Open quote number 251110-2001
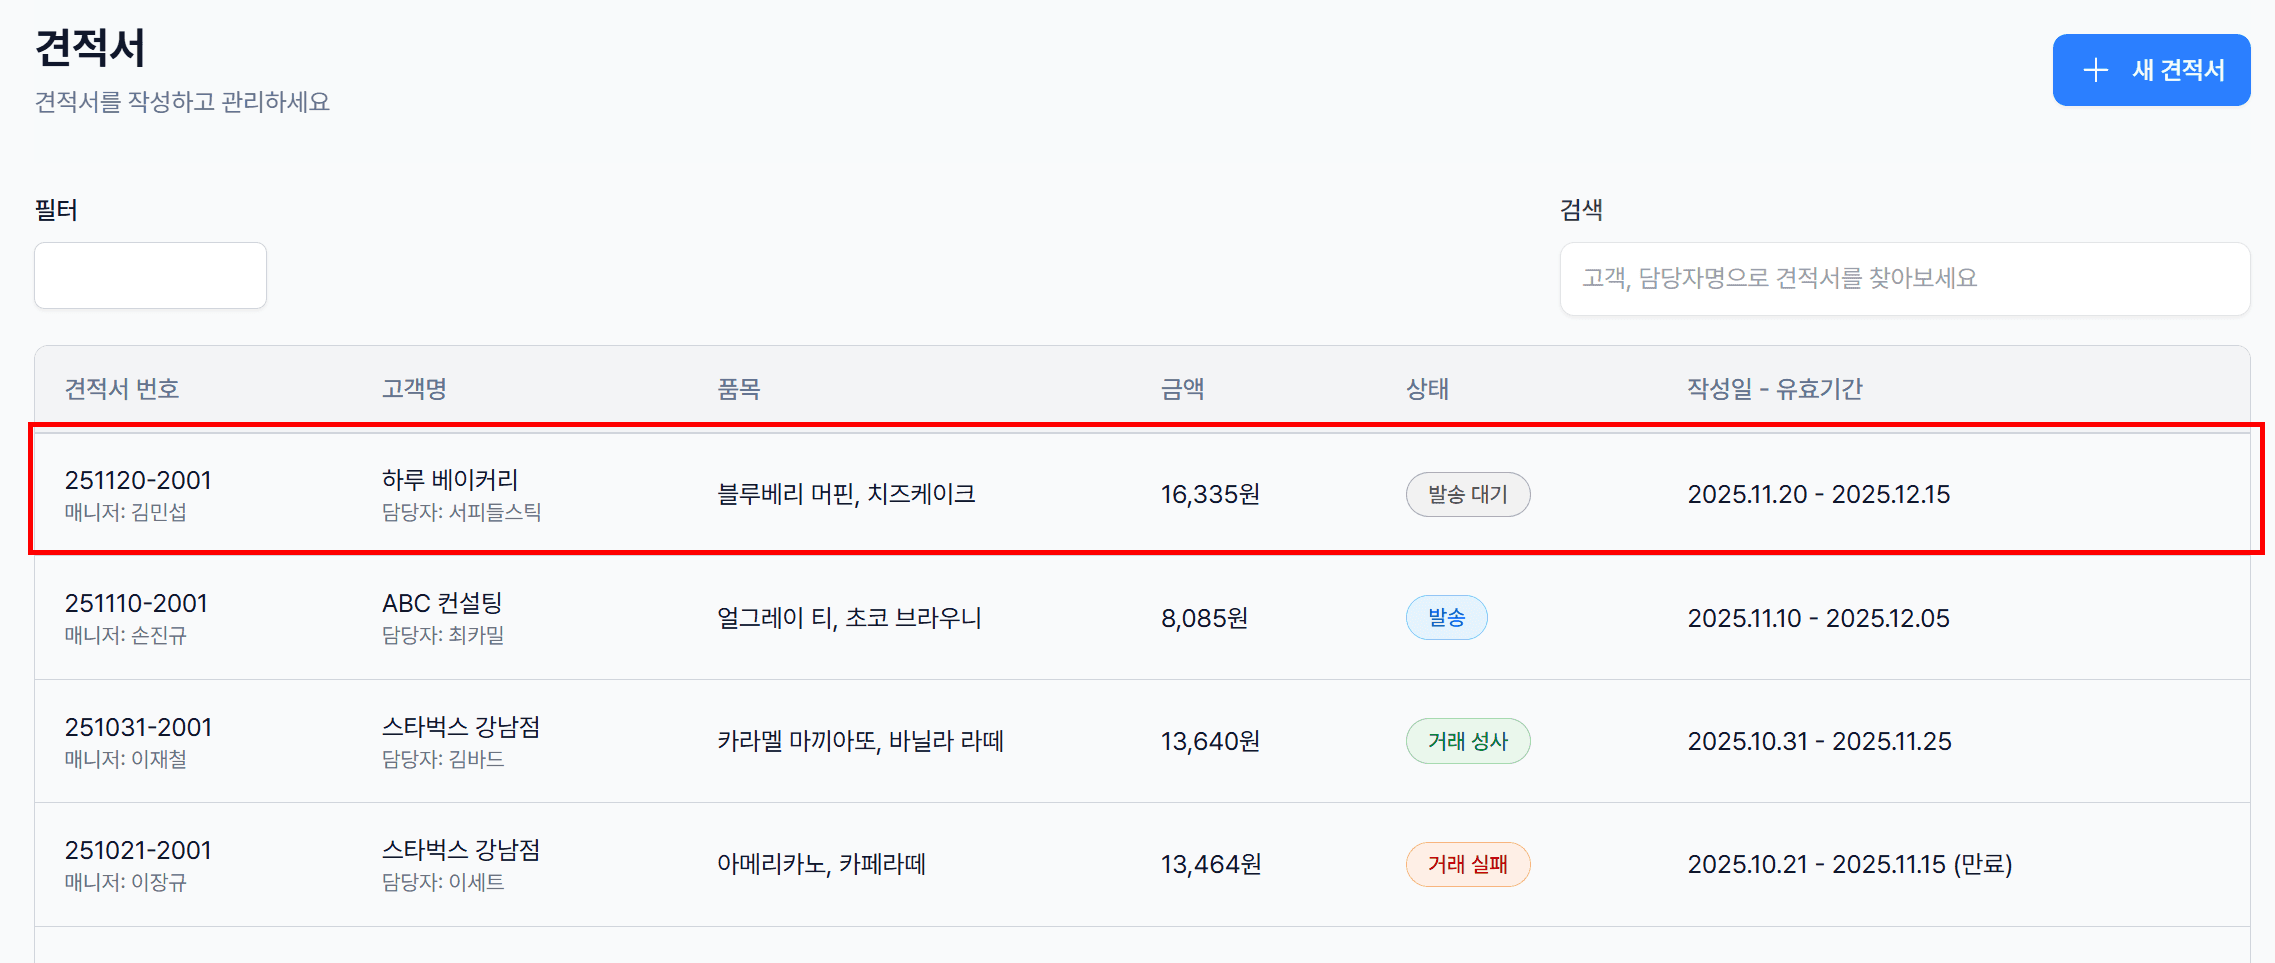 [x=136, y=603]
